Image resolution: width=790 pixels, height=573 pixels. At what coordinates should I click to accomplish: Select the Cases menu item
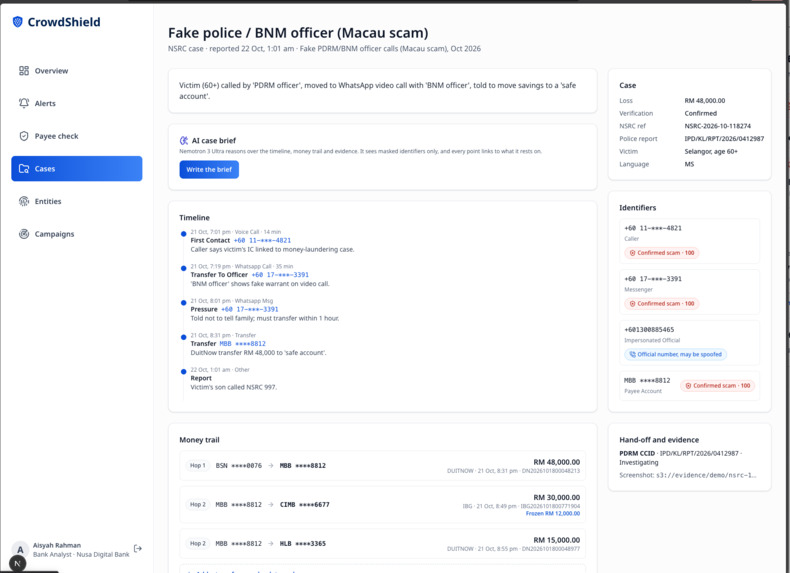click(x=77, y=169)
